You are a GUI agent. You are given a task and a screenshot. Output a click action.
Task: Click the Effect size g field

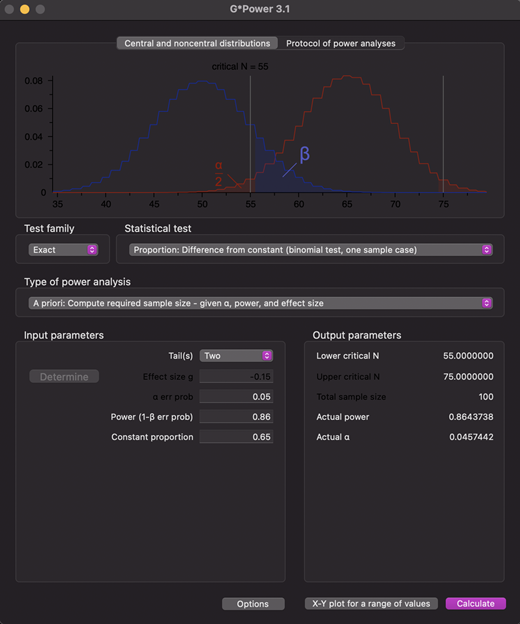click(x=236, y=376)
